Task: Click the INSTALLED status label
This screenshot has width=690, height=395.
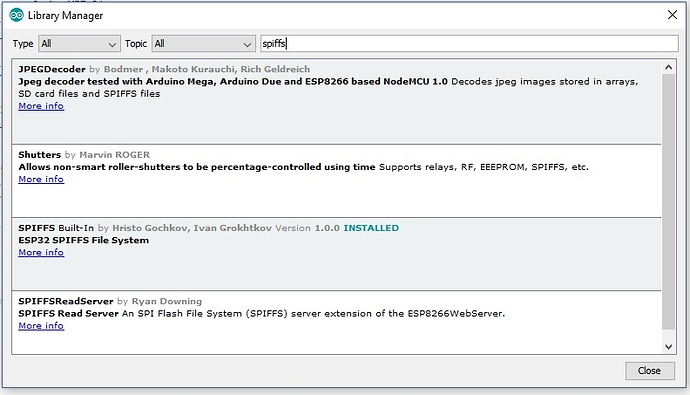Action: [371, 228]
